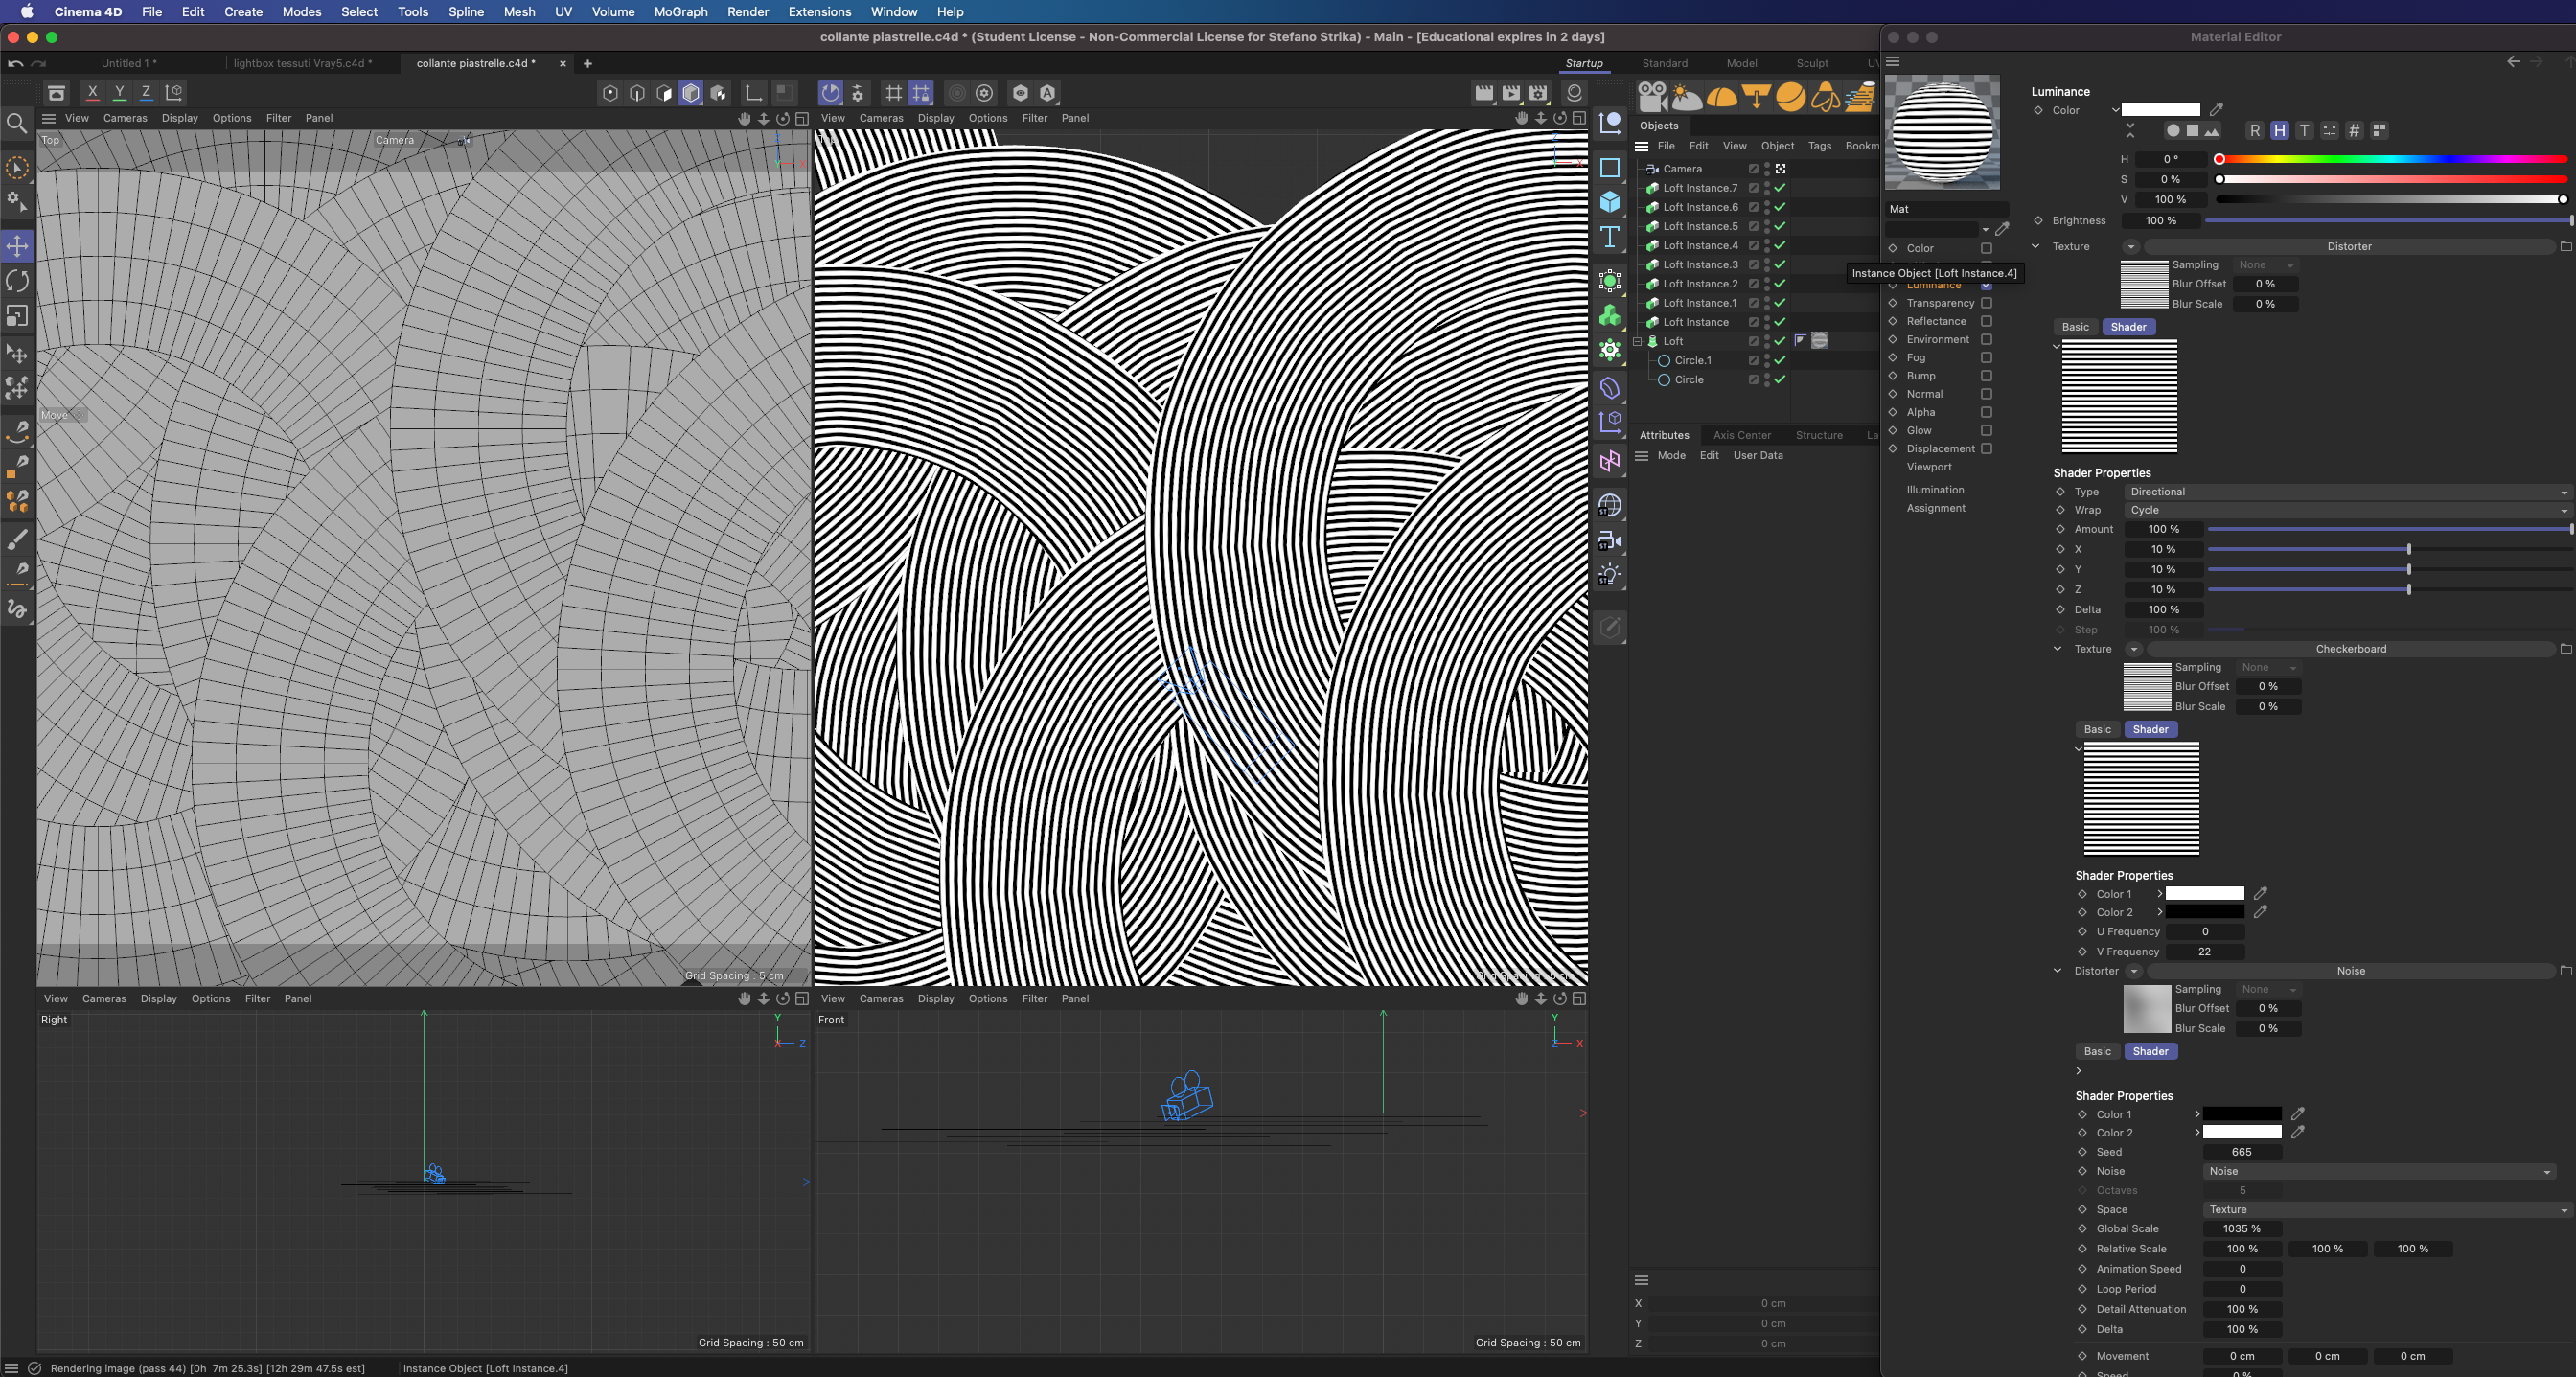Viewport: 2576px width, 1377px height.
Task: Click the Cube primitive icon
Action: coord(1610,202)
